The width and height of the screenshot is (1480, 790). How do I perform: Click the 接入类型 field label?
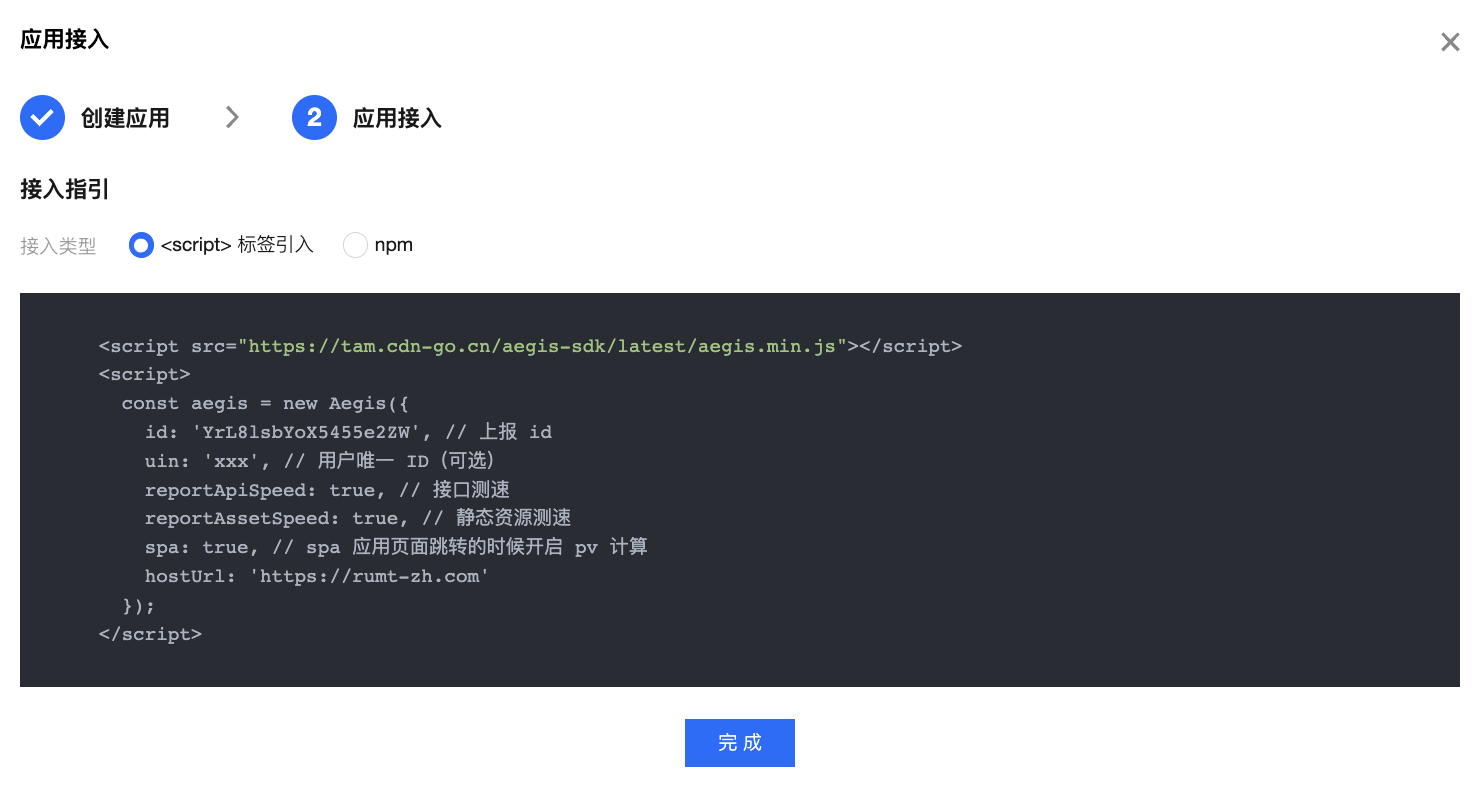point(58,246)
